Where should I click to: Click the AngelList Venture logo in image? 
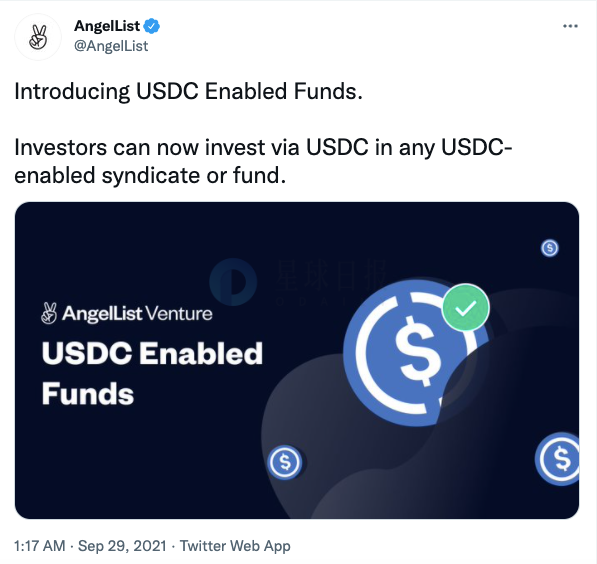(x=126, y=313)
